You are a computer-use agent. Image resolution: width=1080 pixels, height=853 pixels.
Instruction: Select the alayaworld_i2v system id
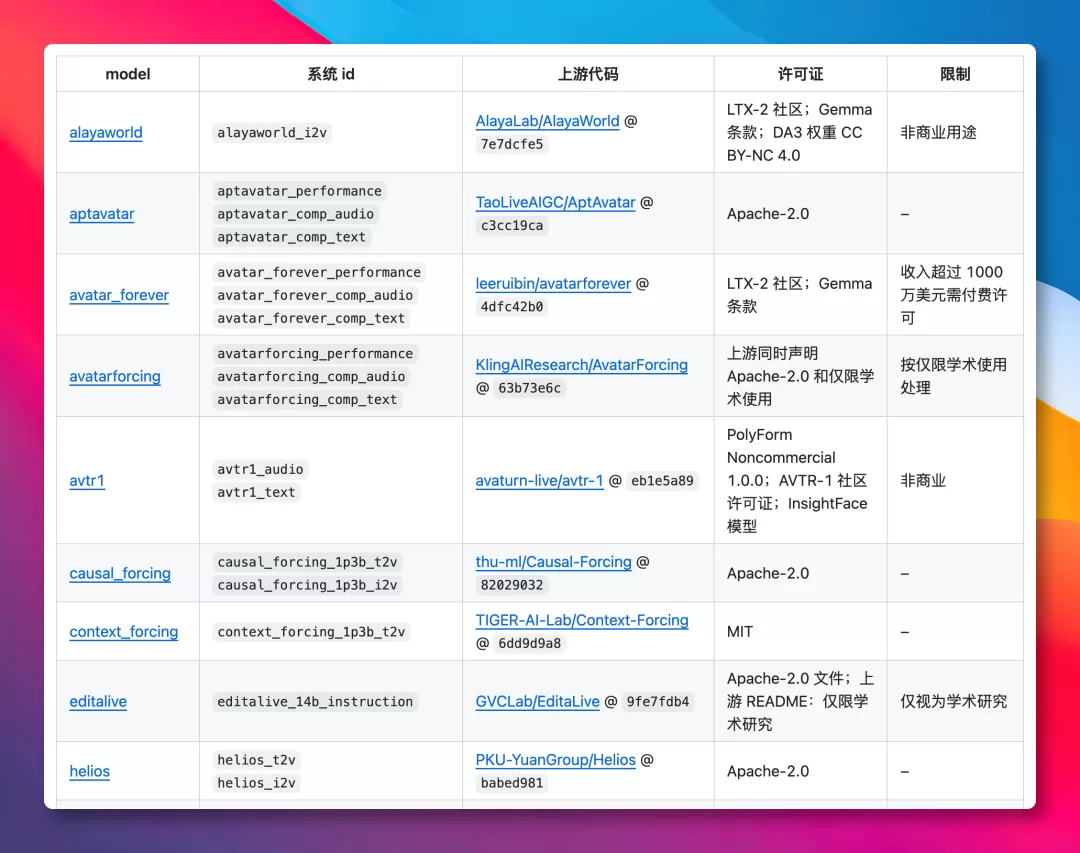coord(272,132)
